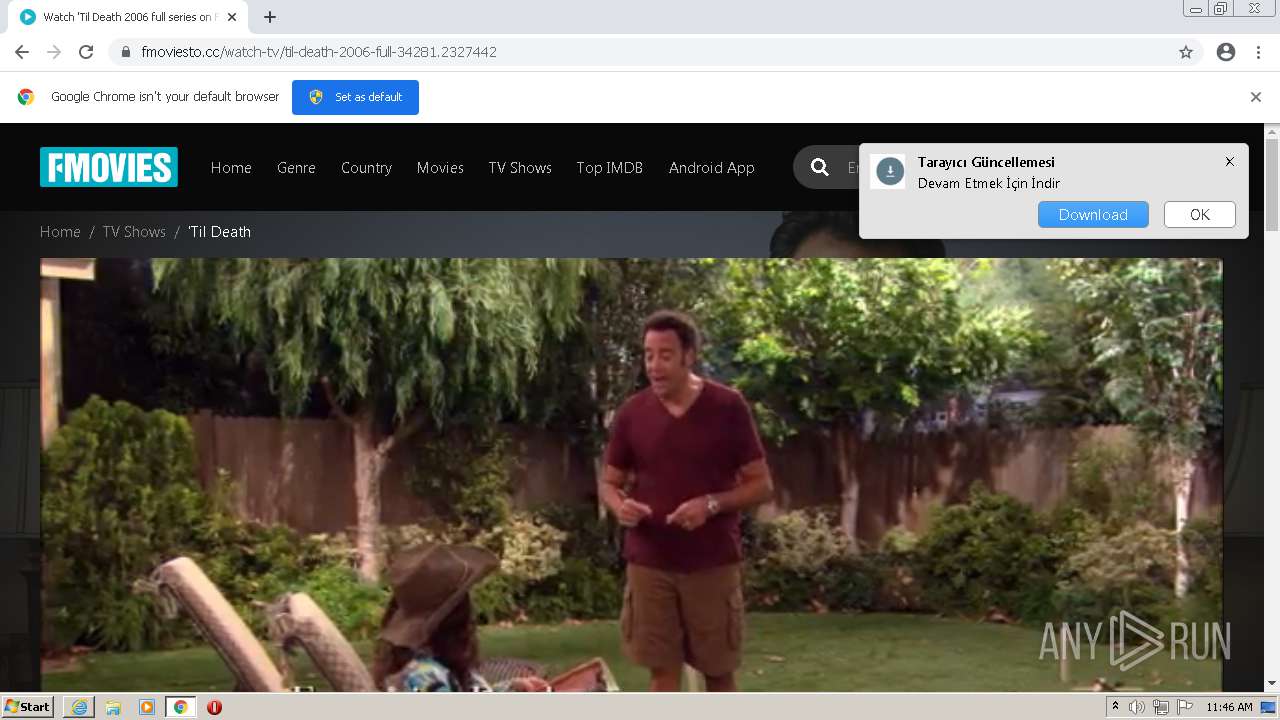
Task: Open the Chrome profile avatar icon
Action: click(x=1226, y=52)
